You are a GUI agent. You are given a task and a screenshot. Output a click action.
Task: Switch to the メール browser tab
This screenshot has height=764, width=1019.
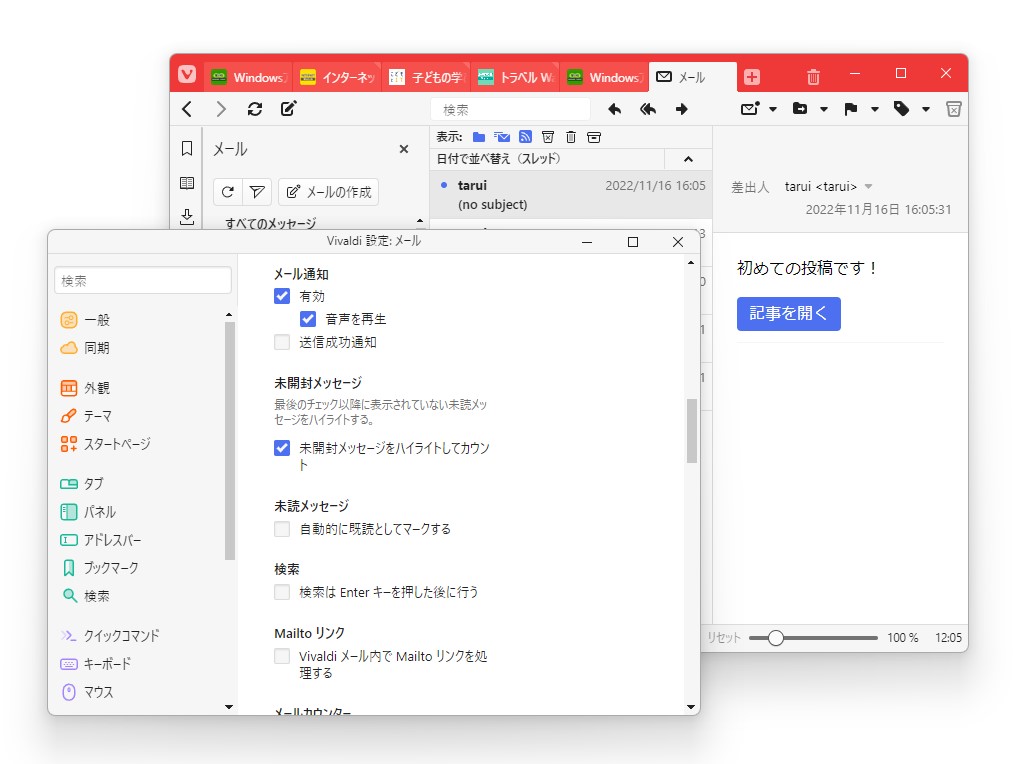click(x=692, y=76)
